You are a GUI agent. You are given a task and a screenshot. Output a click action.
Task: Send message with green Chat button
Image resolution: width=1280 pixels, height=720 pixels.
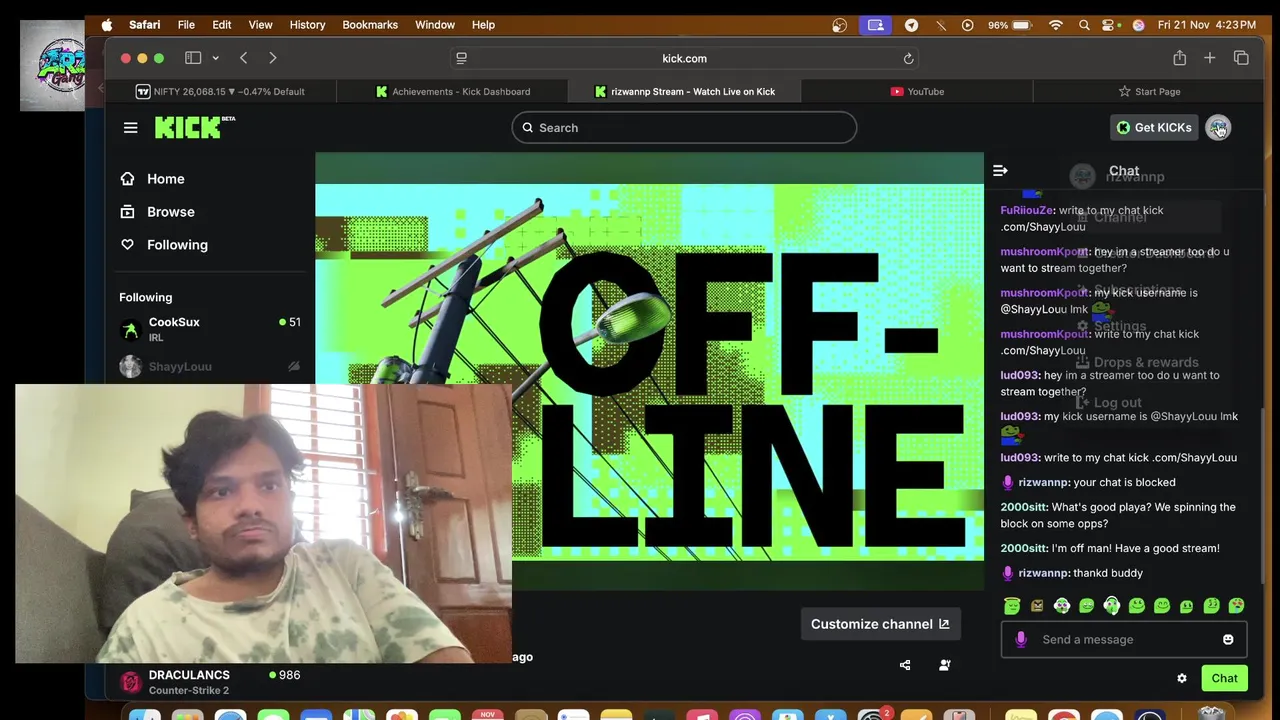click(x=1224, y=678)
